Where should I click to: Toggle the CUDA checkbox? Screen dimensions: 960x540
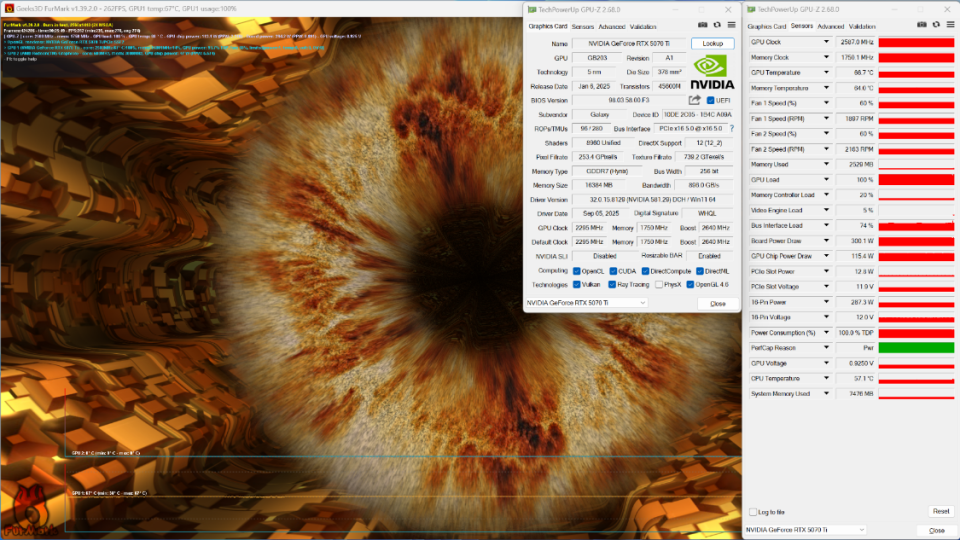pos(613,271)
